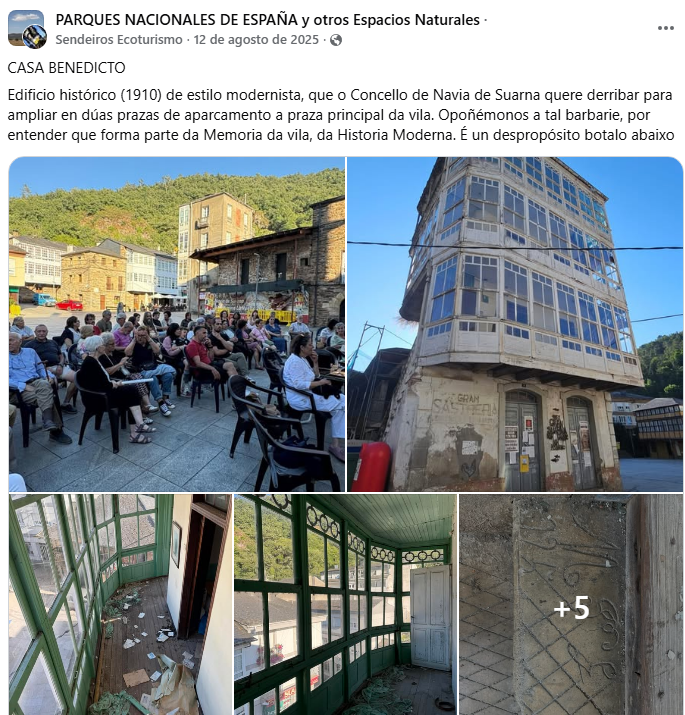Viewport: 685px width, 715px height.
Task: Open the group profile picture avatar
Action: (x=27, y=29)
